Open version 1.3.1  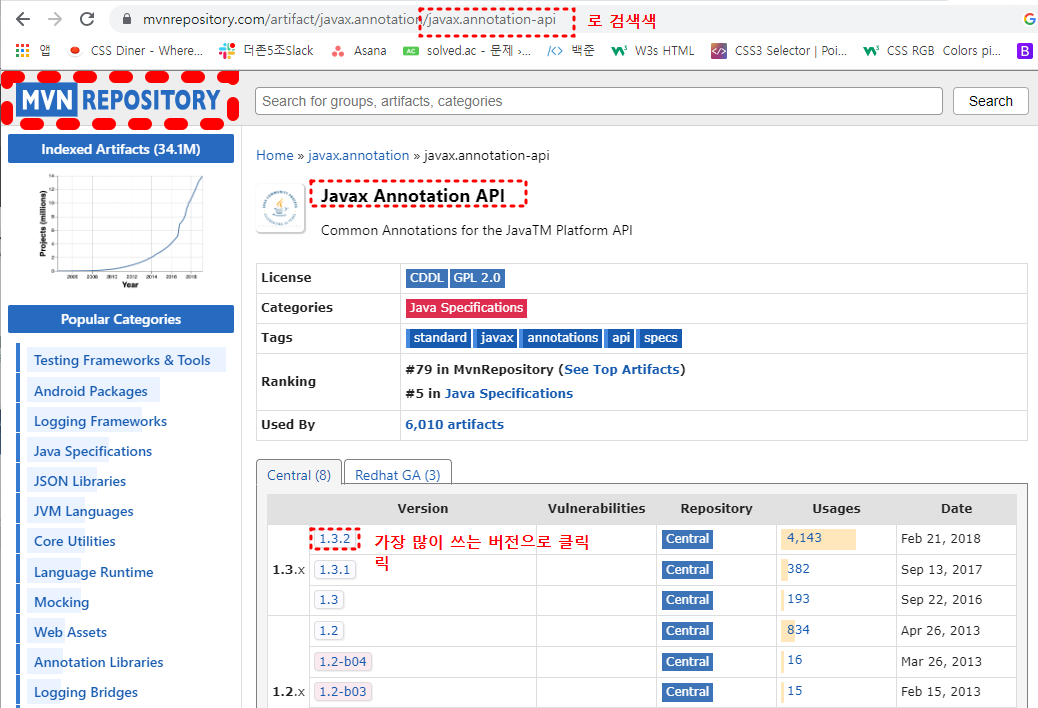coord(335,569)
